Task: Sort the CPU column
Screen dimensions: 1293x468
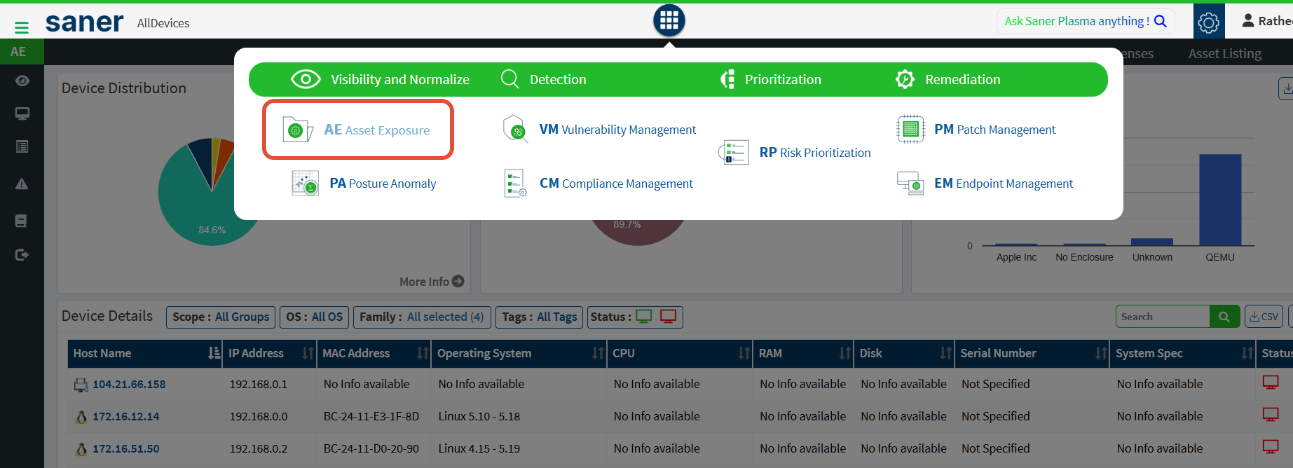Action: 743,353
